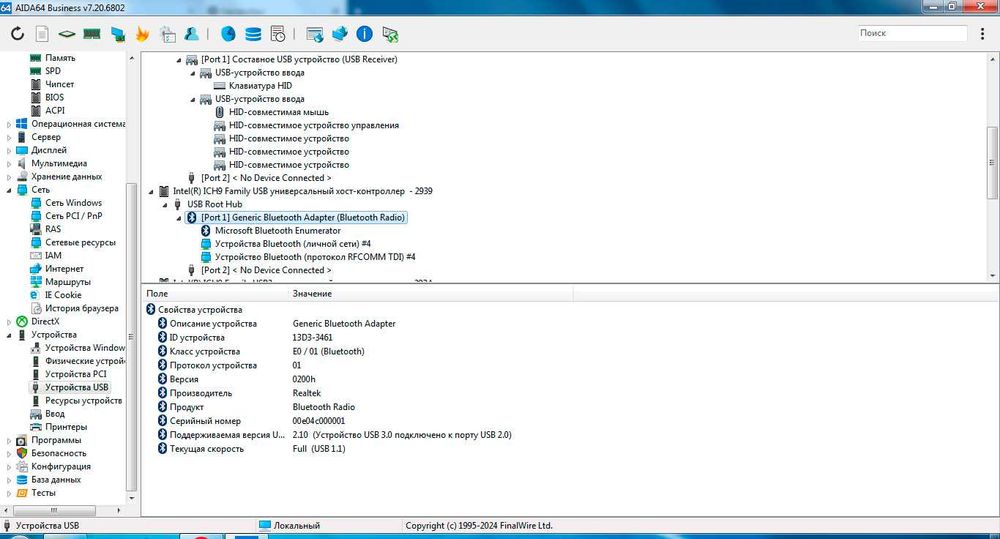Expand the Программы sidebar node
Image resolution: width=1000 pixels, height=539 pixels.
tap(9, 440)
